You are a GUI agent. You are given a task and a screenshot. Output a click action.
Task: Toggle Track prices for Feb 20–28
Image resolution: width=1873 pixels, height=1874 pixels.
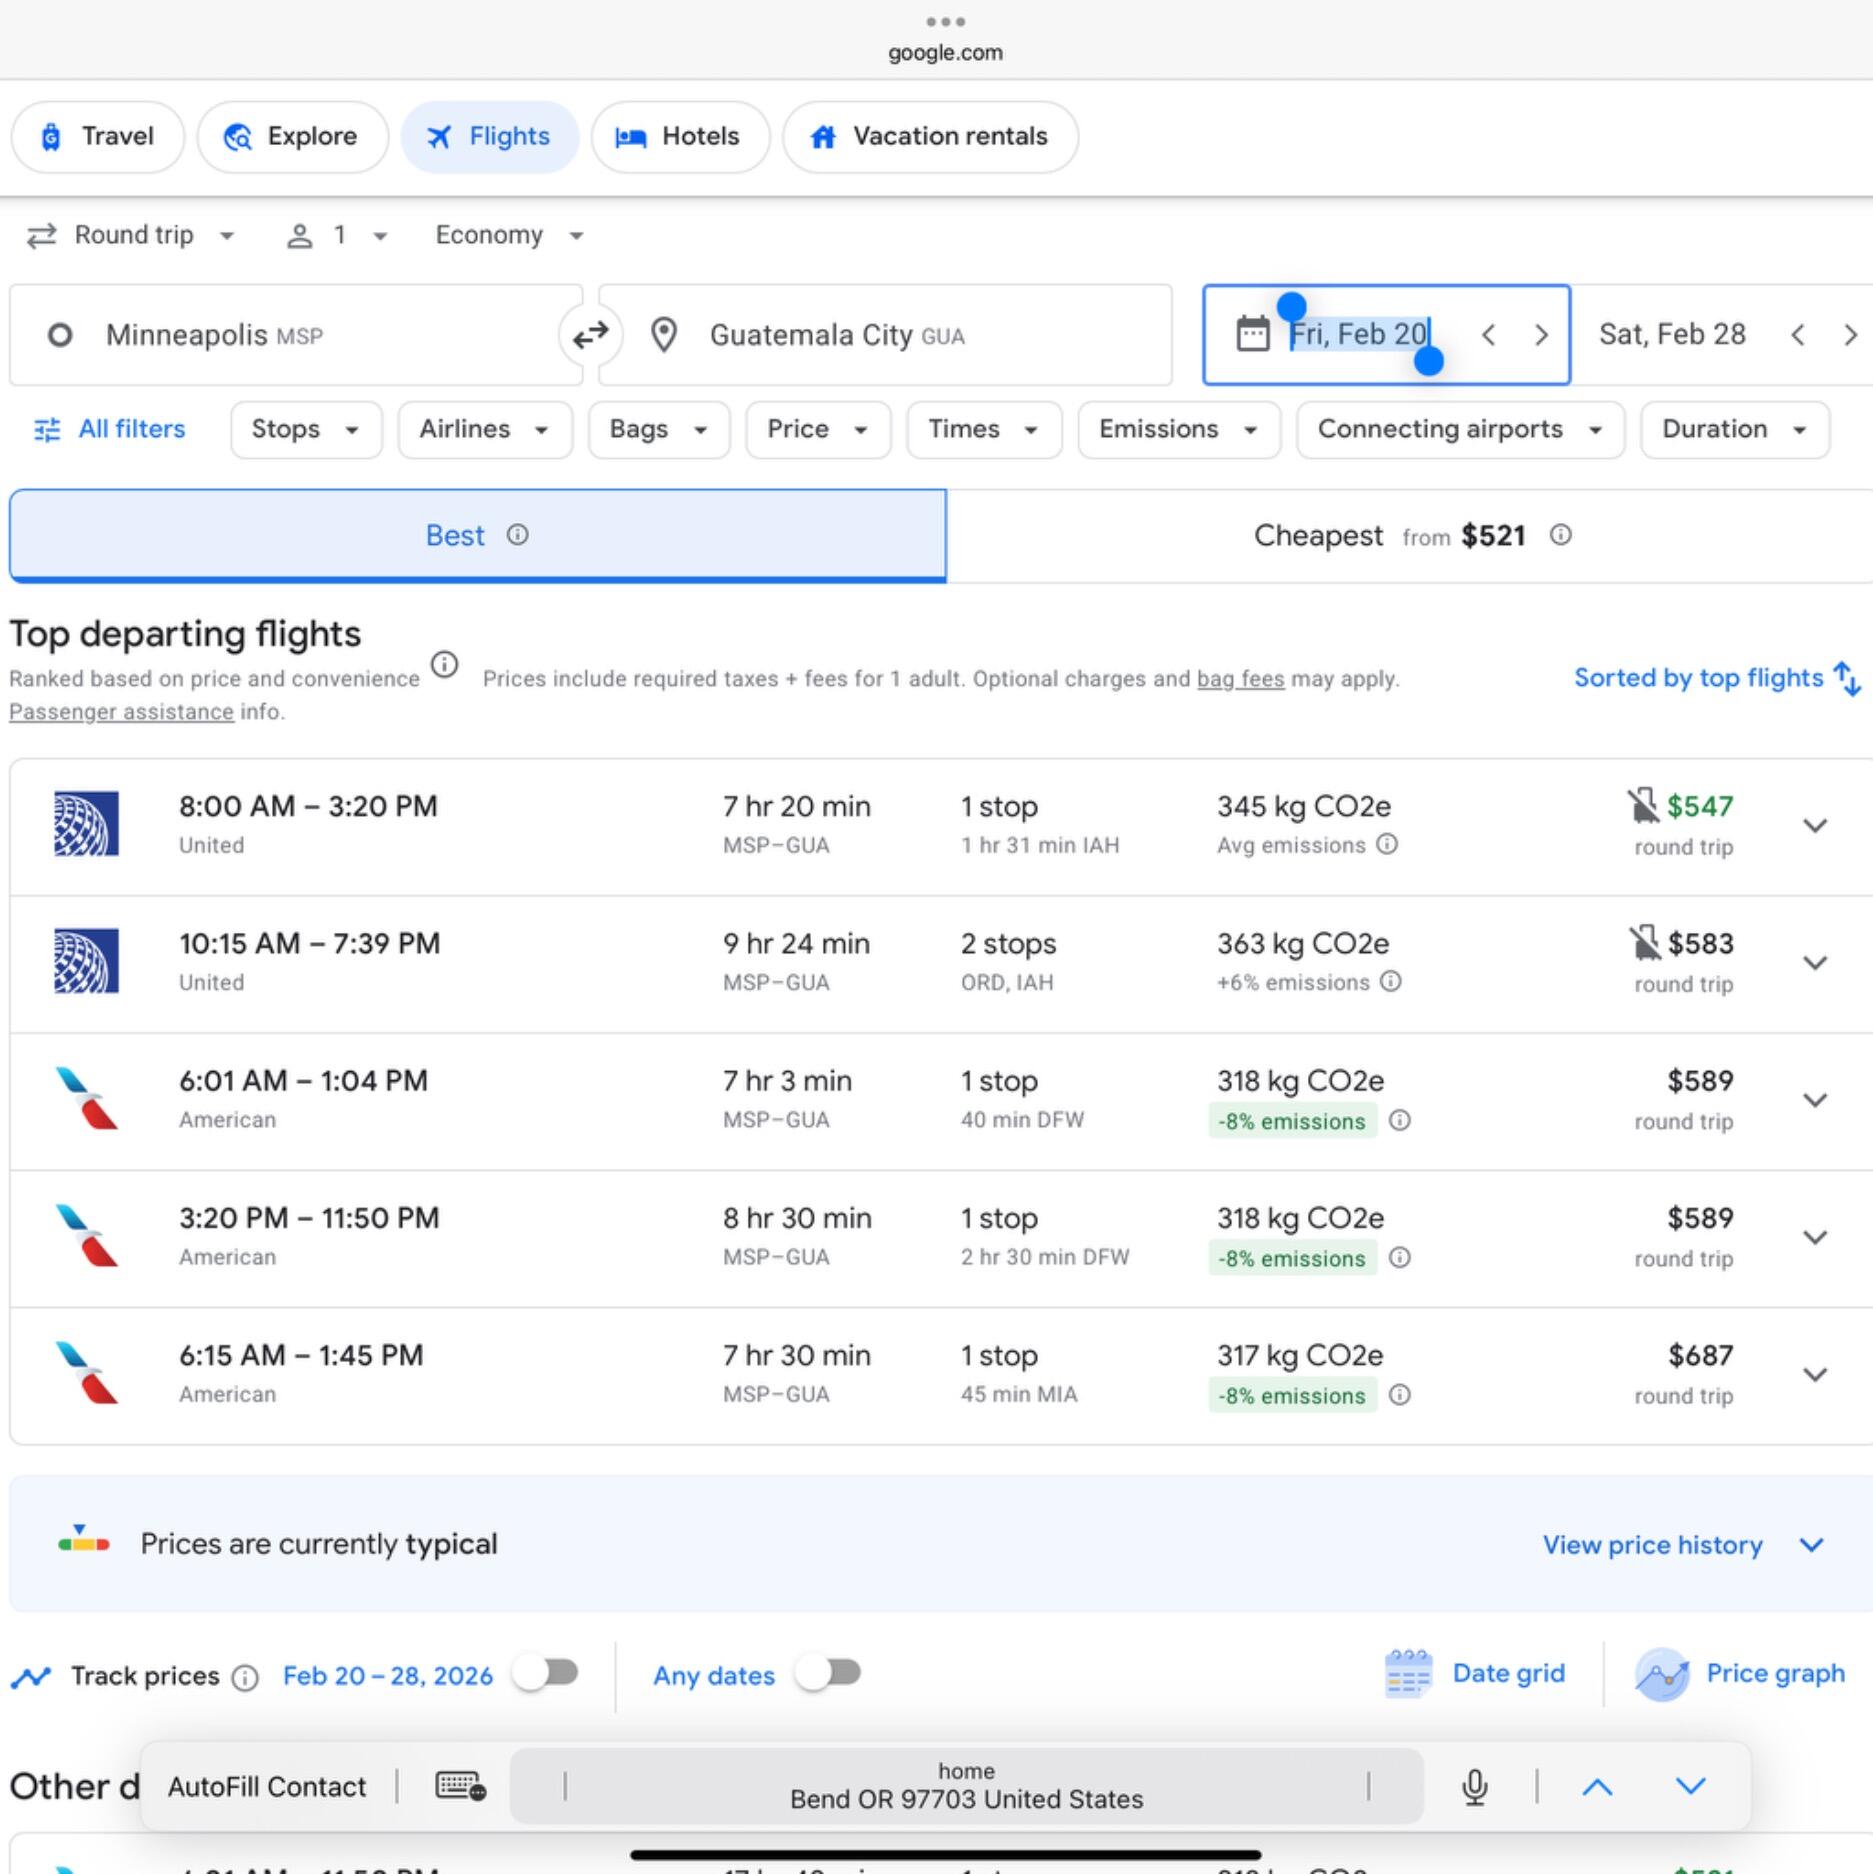547,1673
